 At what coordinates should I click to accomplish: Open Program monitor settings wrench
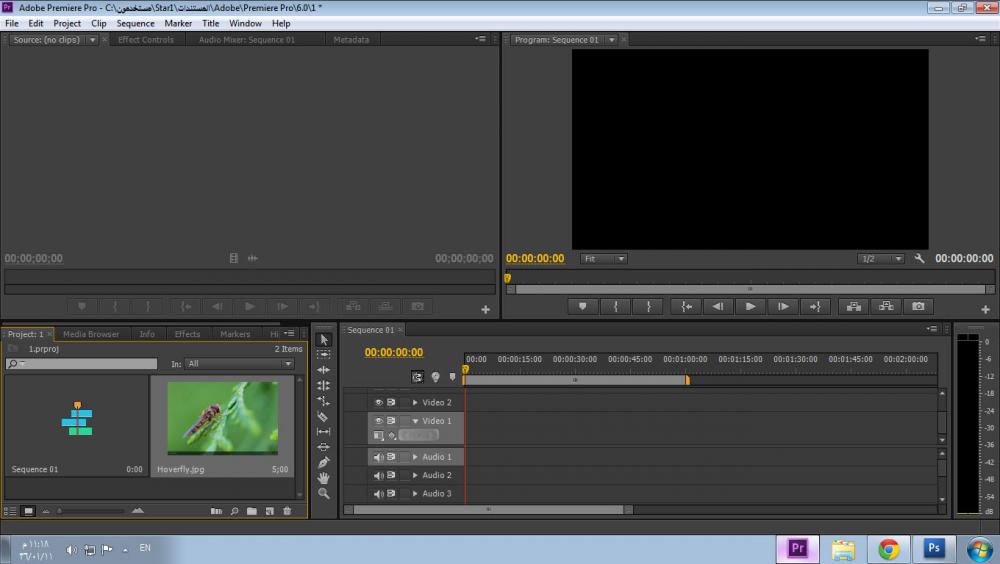[x=921, y=259]
